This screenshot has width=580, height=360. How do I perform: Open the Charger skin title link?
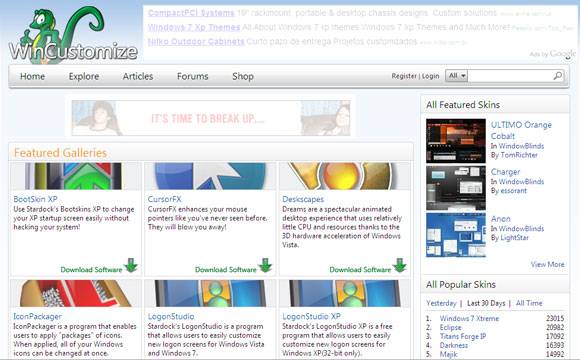pos(505,172)
